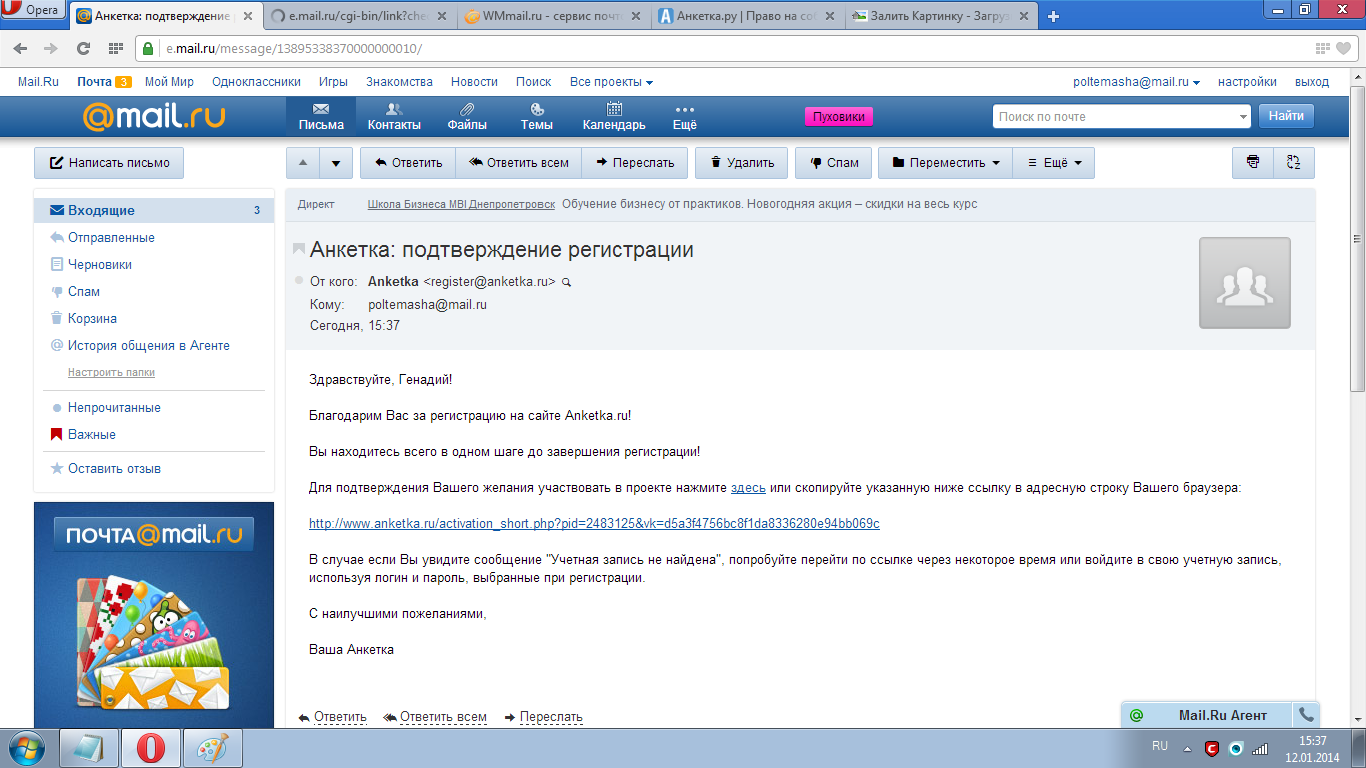Expand the mail search options arrow

coord(1243,117)
